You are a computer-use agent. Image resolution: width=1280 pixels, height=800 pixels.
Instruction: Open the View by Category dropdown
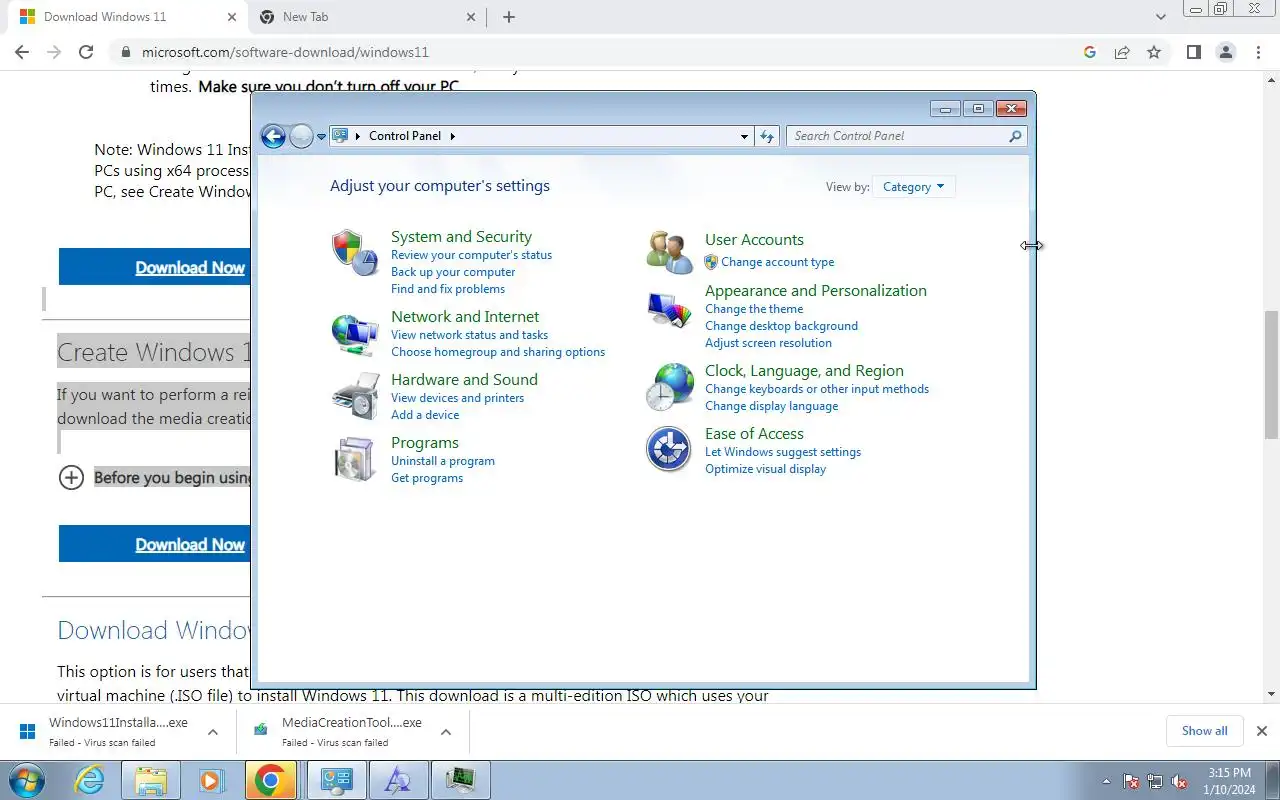pos(913,187)
